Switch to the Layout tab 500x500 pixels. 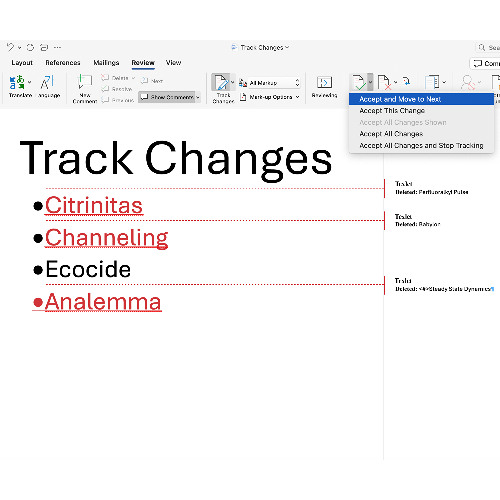(x=22, y=63)
